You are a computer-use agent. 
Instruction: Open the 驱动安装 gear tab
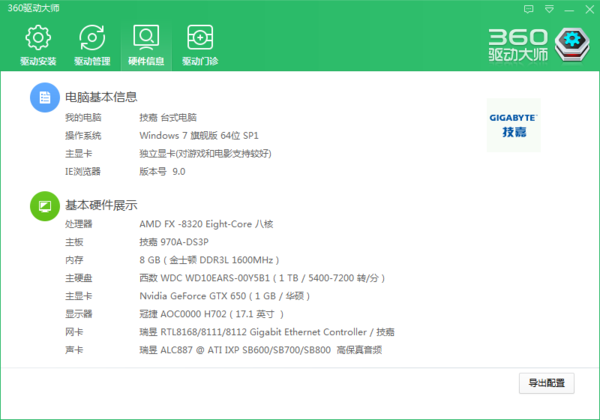(37, 46)
